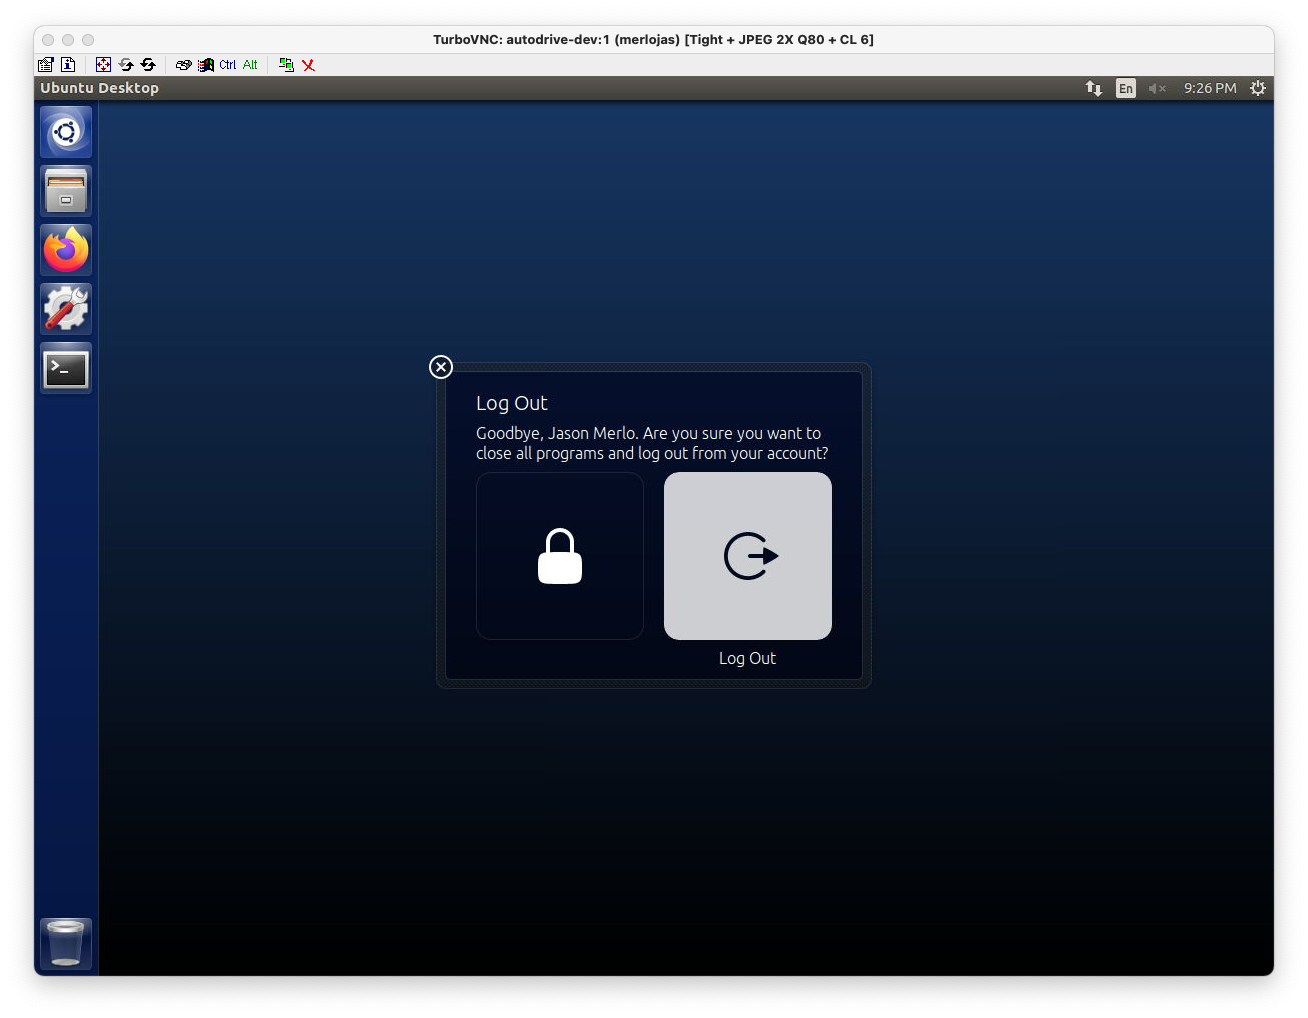Send Ctrl-Alt-Del via toolbar icon
1308x1018 pixels.
184,65
